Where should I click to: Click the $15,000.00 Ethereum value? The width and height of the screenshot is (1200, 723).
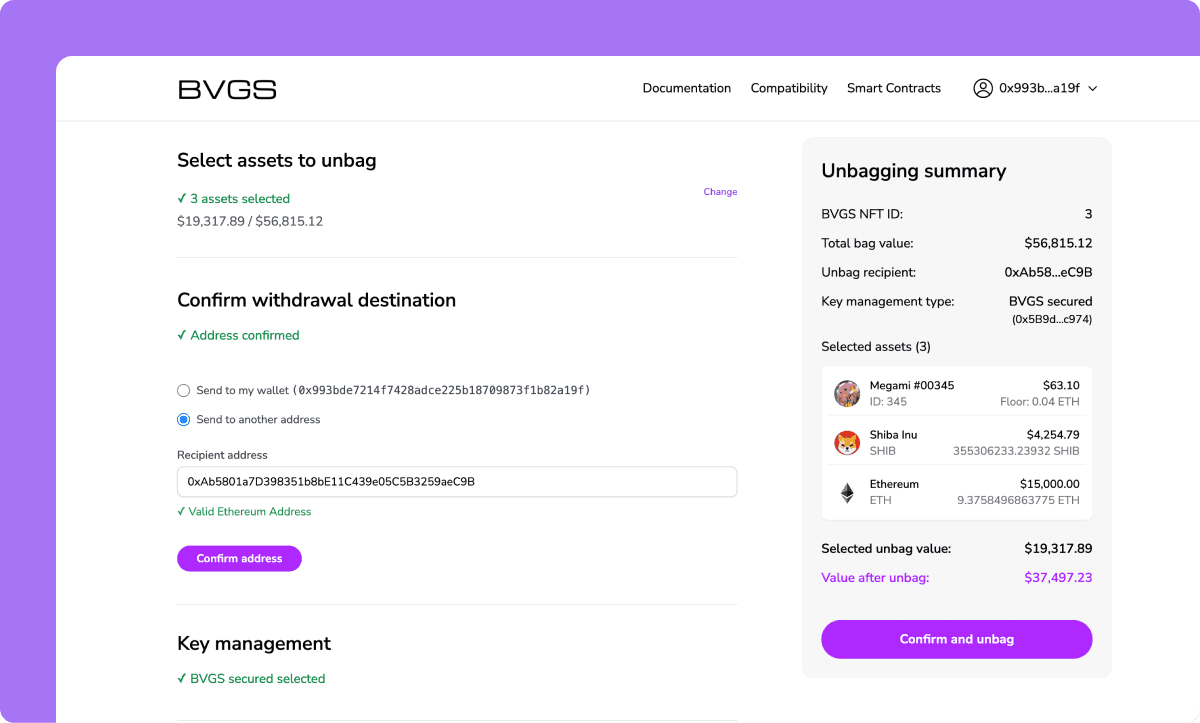tap(1050, 484)
